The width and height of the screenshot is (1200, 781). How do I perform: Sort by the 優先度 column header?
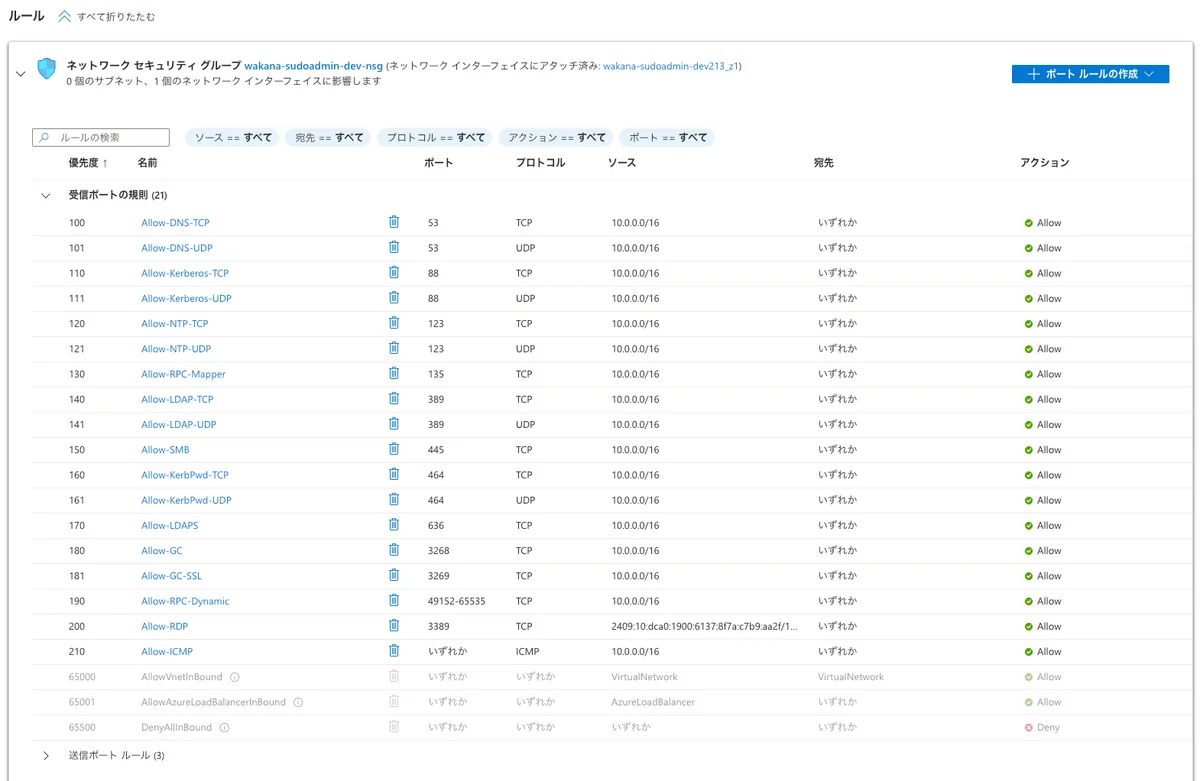87,163
